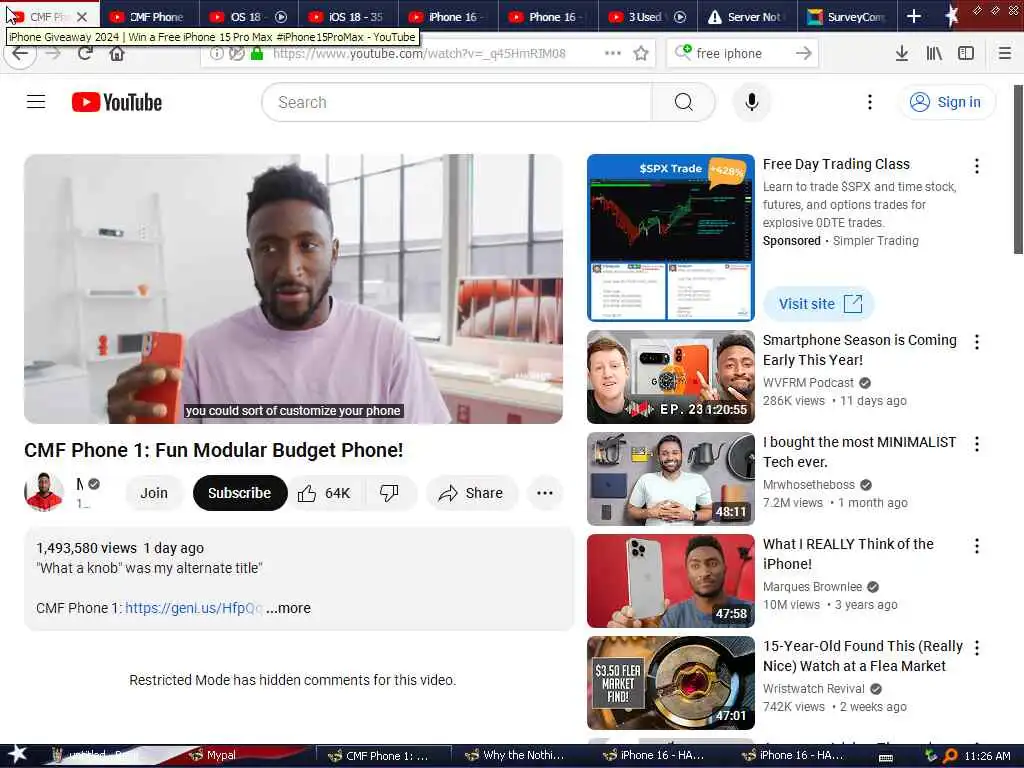The height and width of the screenshot is (768, 1024).
Task: Open the browser hamburger menu
Action: (1004, 54)
